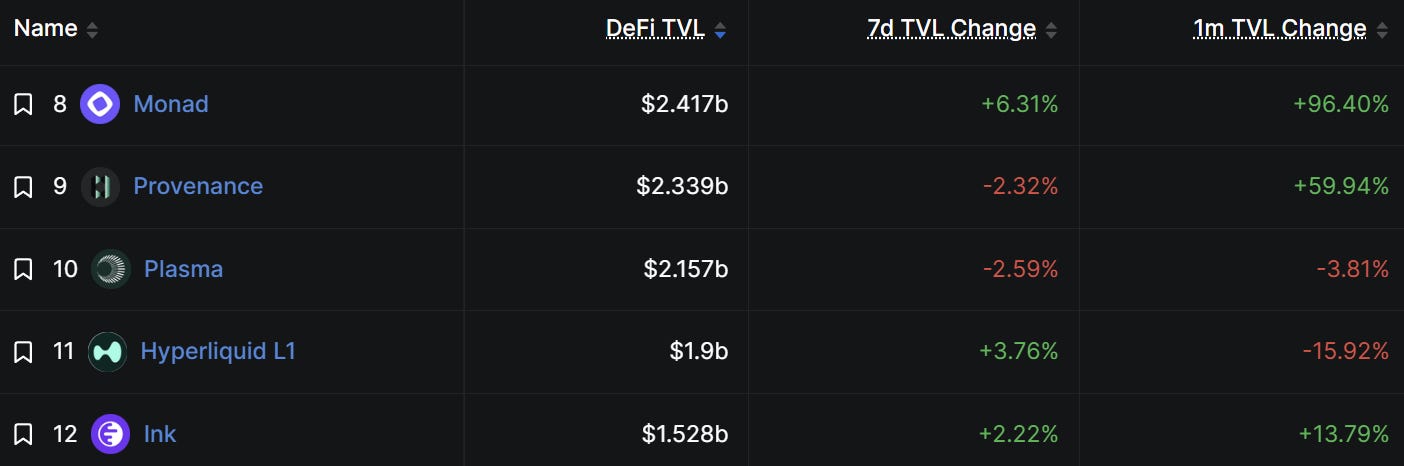Click the Hyperliquid L1 logo icon
This screenshot has width=1404, height=466.
pyautogui.click(x=107, y=352)
